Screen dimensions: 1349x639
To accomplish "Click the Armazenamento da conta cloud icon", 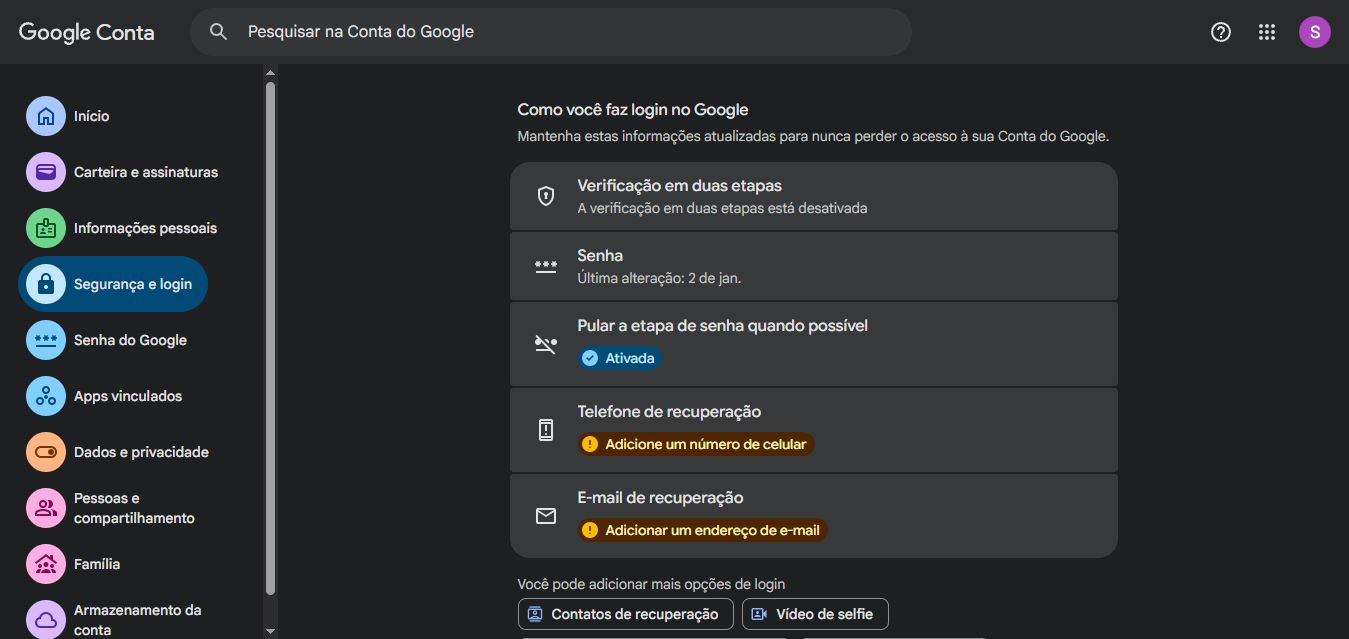I will point(45,620).
